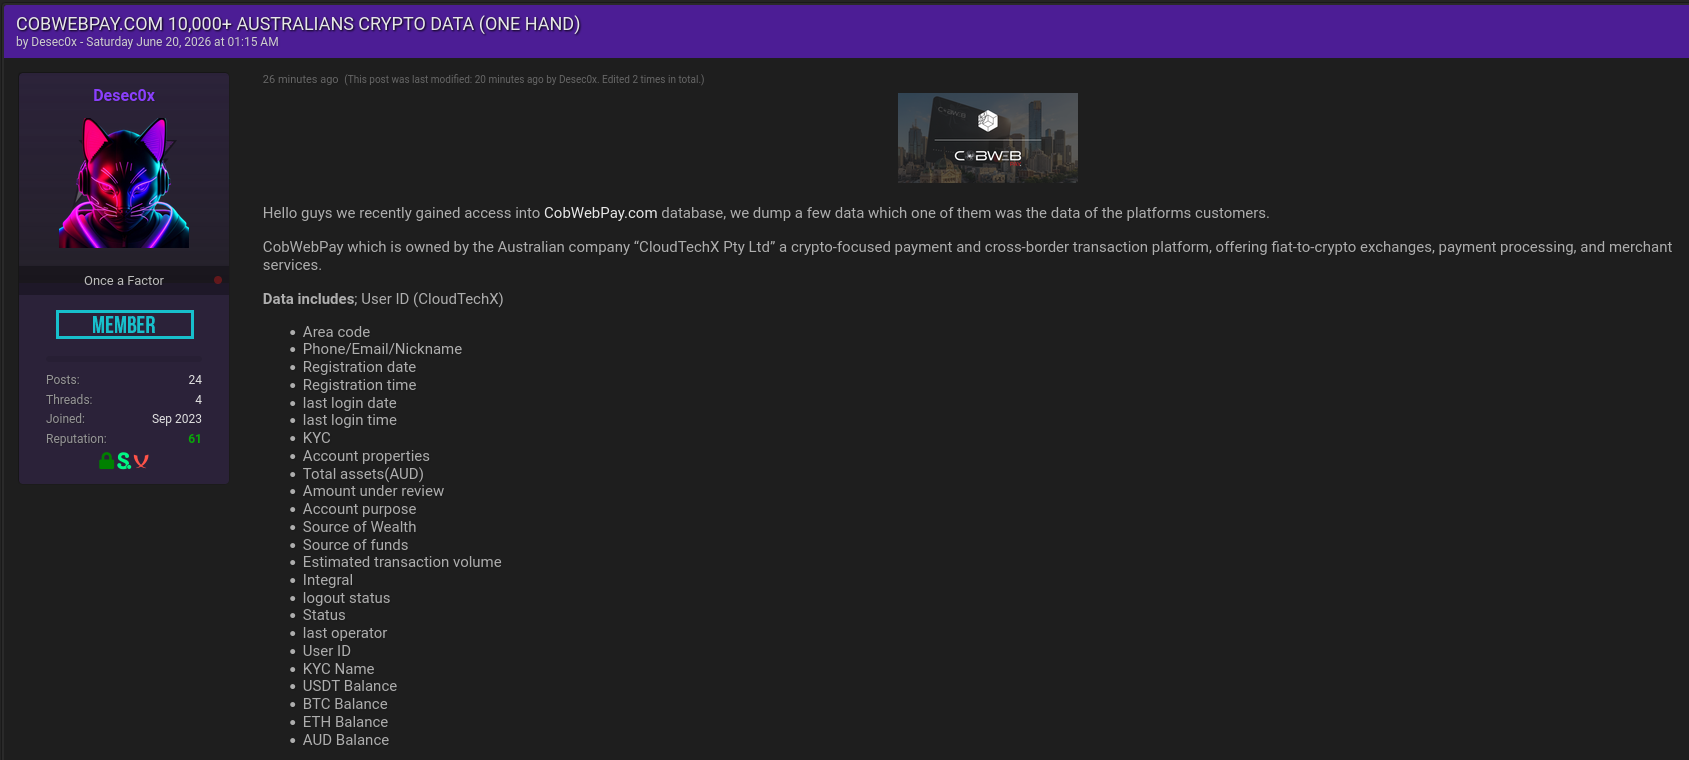Open Desec0x's neon cat avatar
The height and width of the screenshot is (760, 1689).
pyautogui.click(x=124, y=182)
